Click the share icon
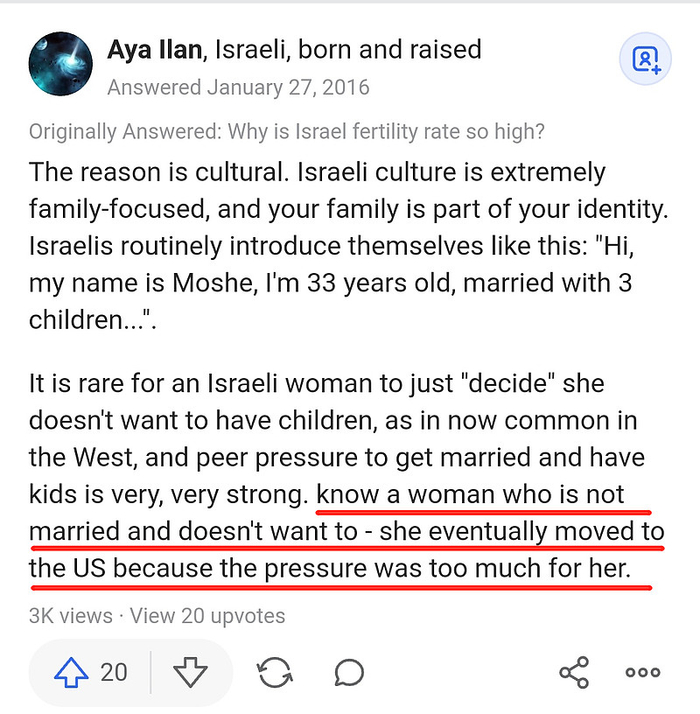 [574, 672]
